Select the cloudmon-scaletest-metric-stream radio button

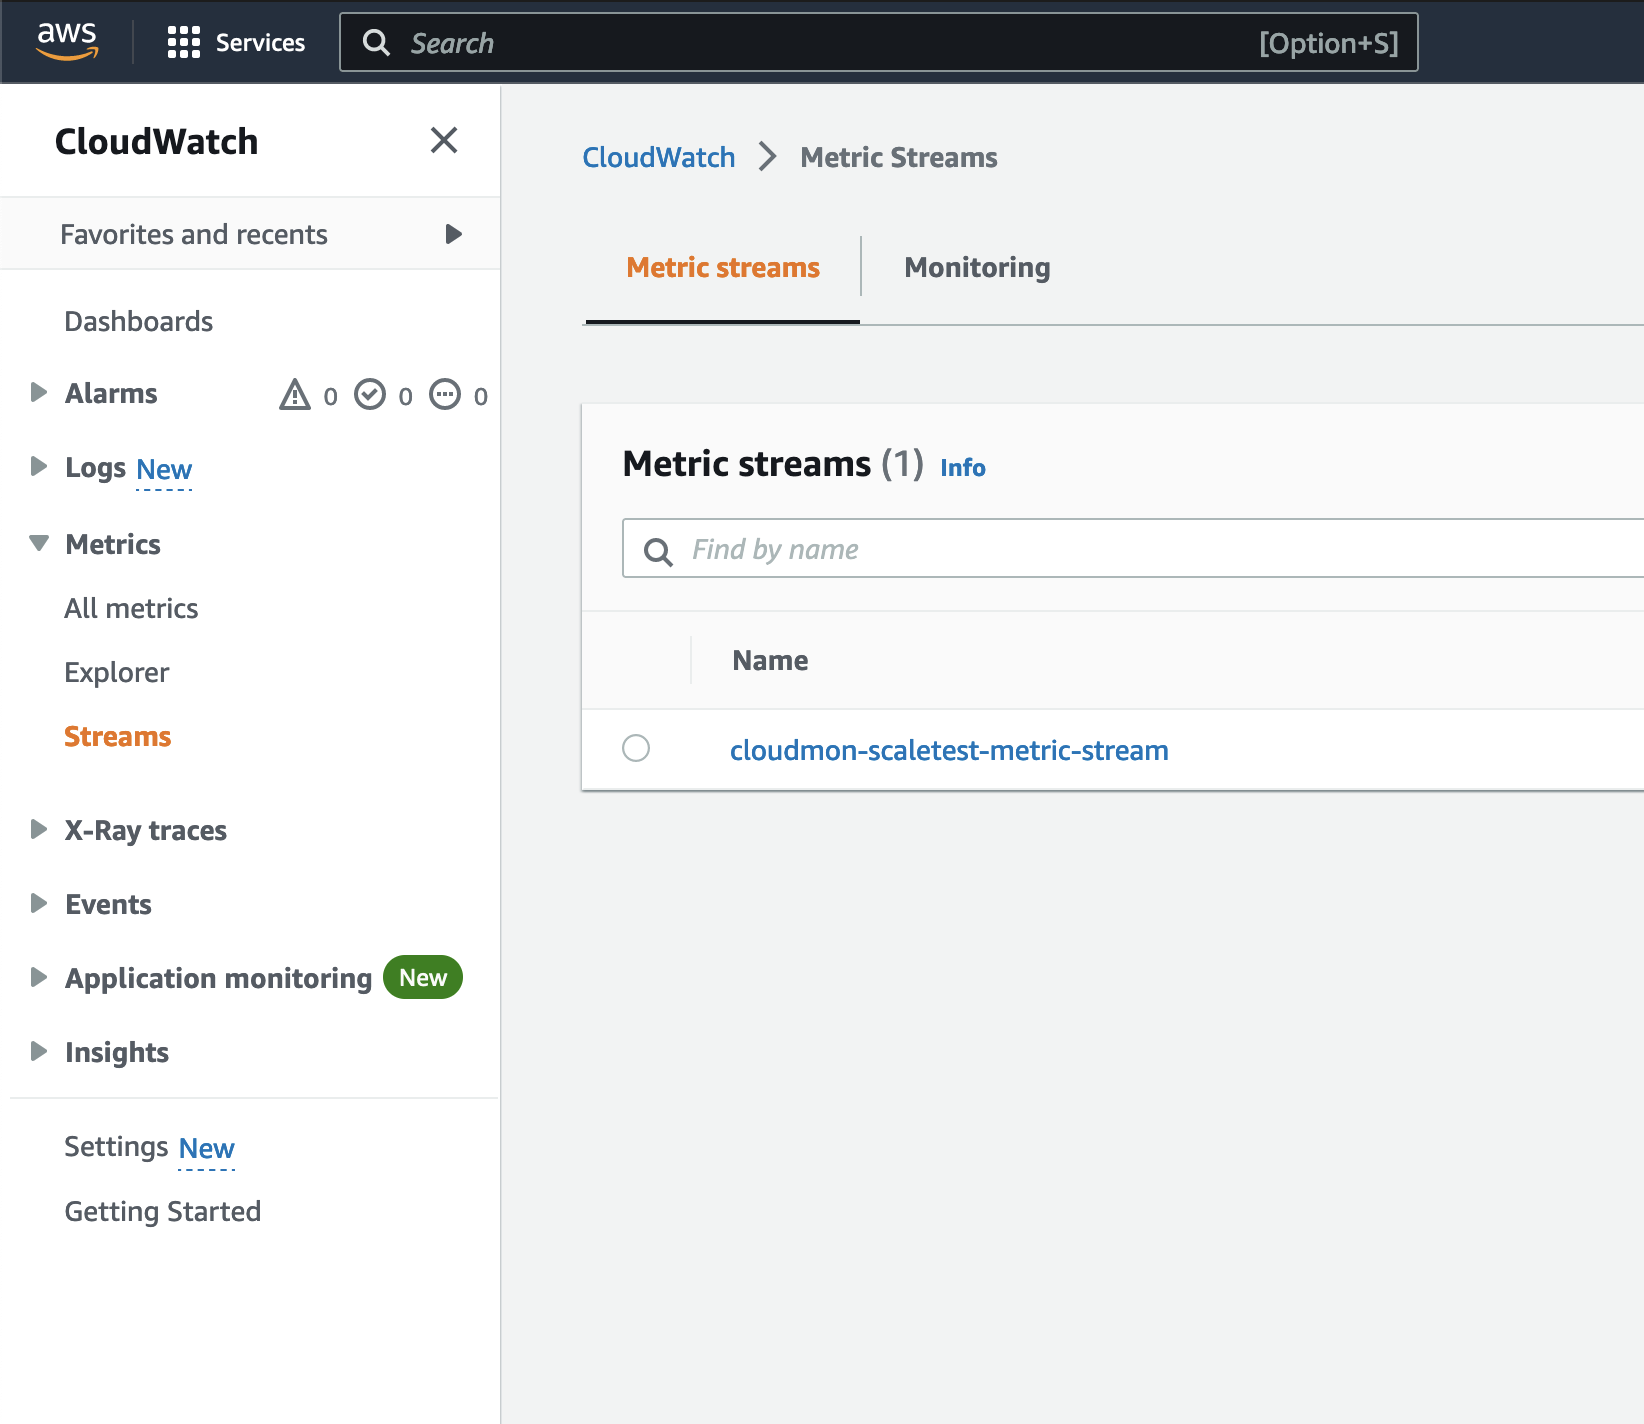point(636,748)
